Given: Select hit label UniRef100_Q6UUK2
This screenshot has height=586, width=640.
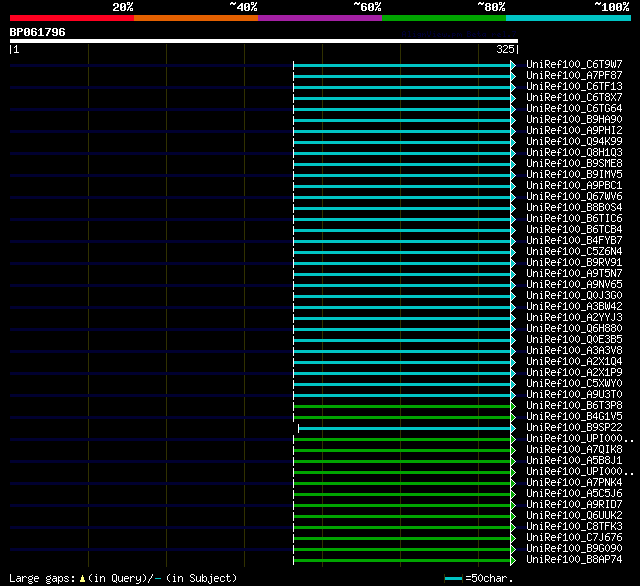Looking at the screenshot, I should [x=574, y=516].
